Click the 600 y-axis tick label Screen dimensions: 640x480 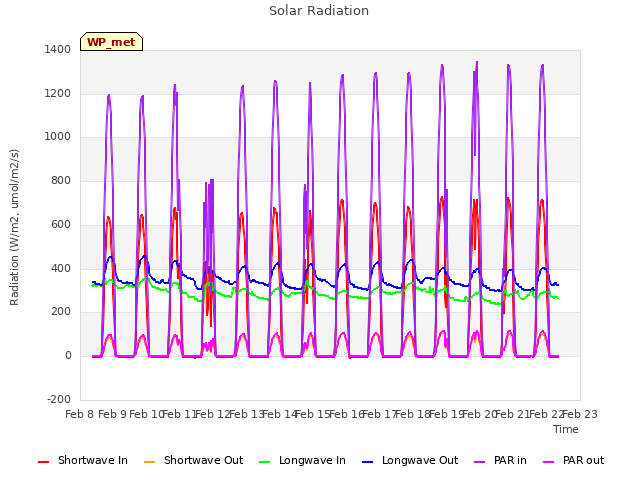[61, 224]
